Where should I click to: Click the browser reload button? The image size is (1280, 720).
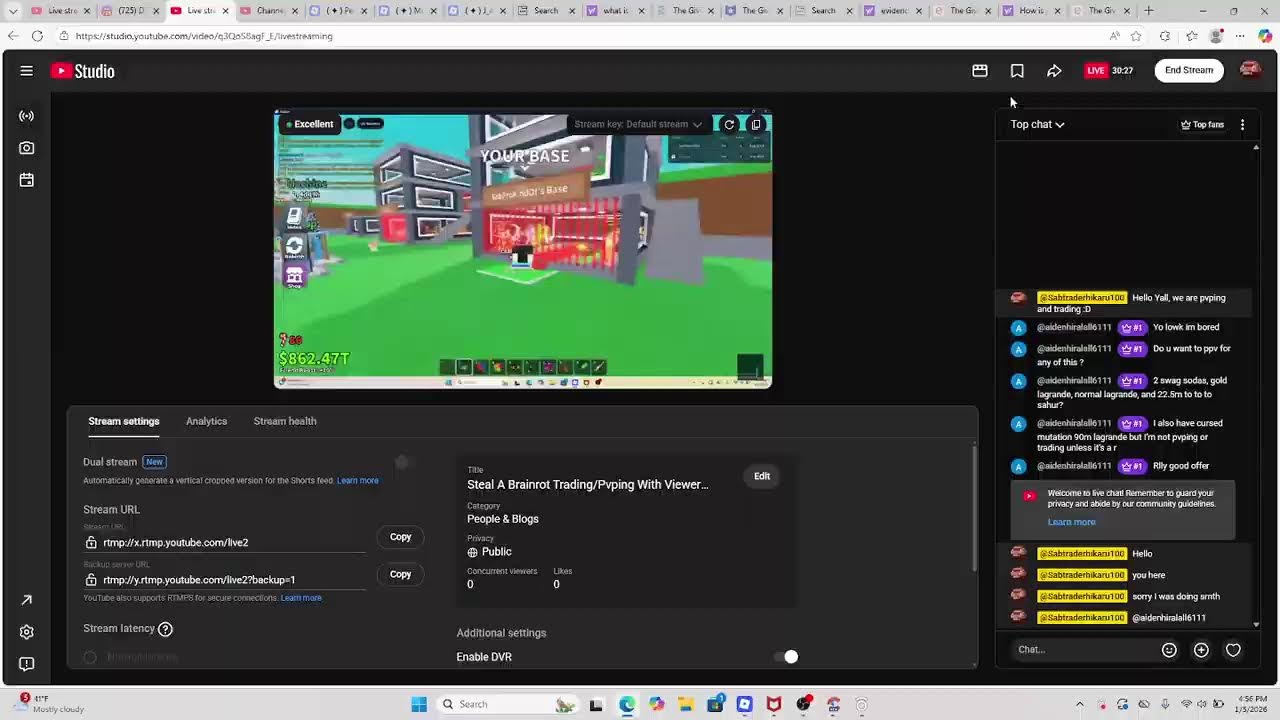(x=37, y=36)
